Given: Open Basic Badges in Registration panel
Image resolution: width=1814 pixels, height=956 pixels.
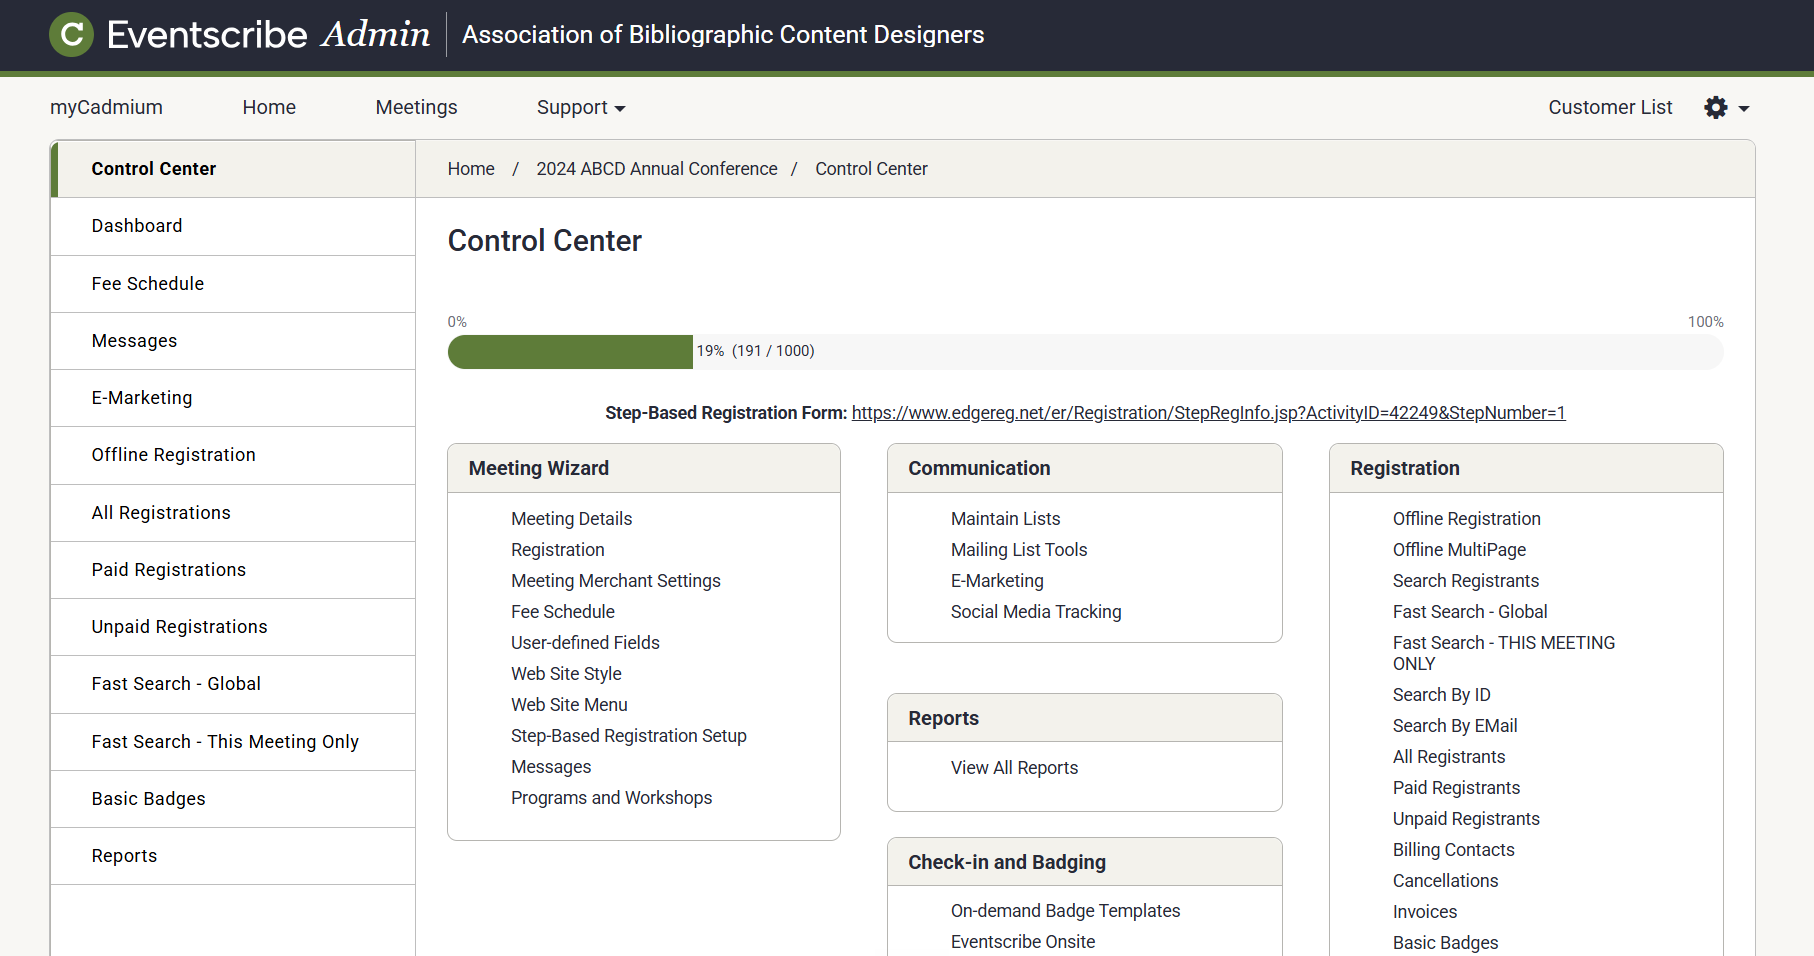Looking at the screenshot, I should (x=1446, y=943).
